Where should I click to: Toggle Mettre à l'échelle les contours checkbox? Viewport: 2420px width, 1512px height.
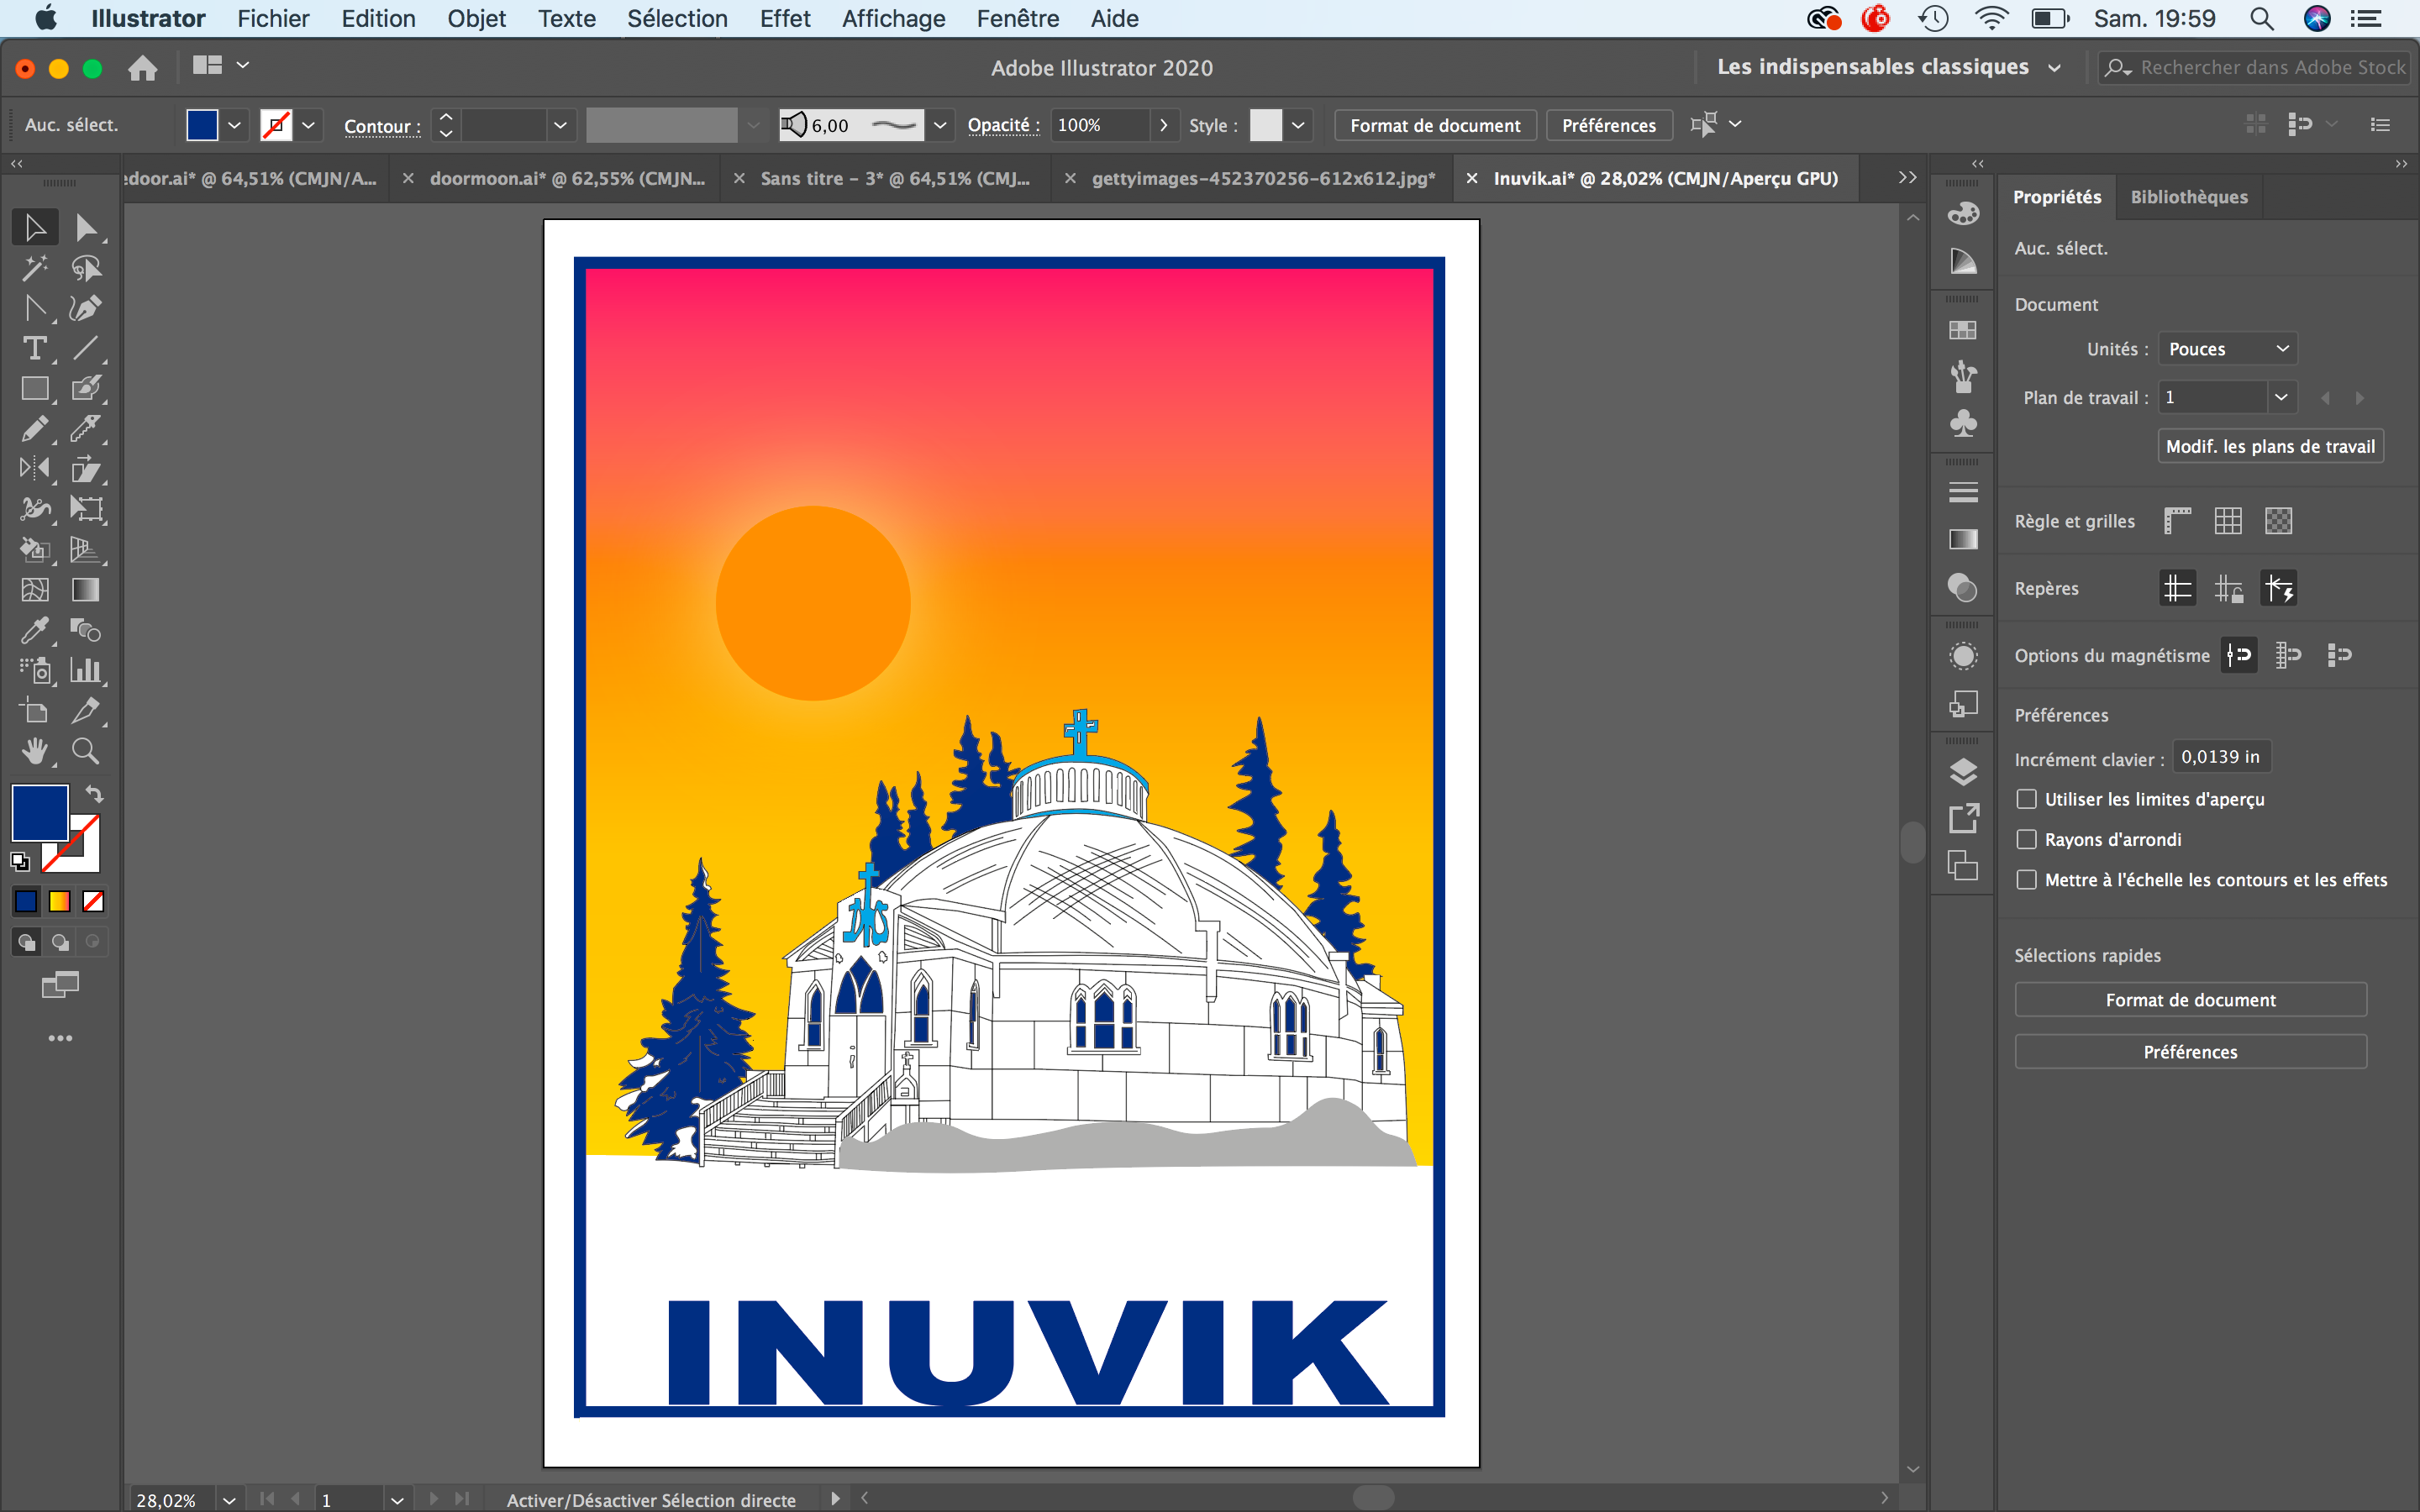click(2026, 880)
